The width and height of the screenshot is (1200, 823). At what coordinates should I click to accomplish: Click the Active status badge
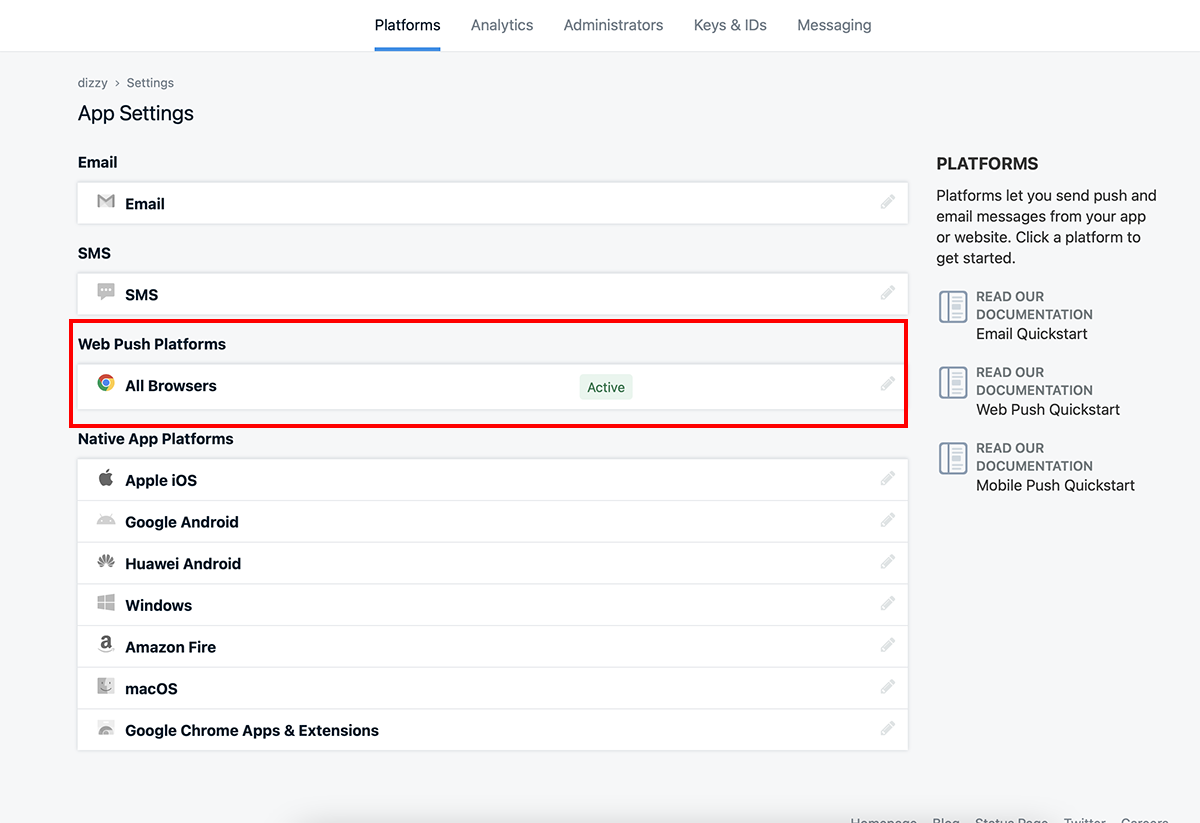(606, 387)
